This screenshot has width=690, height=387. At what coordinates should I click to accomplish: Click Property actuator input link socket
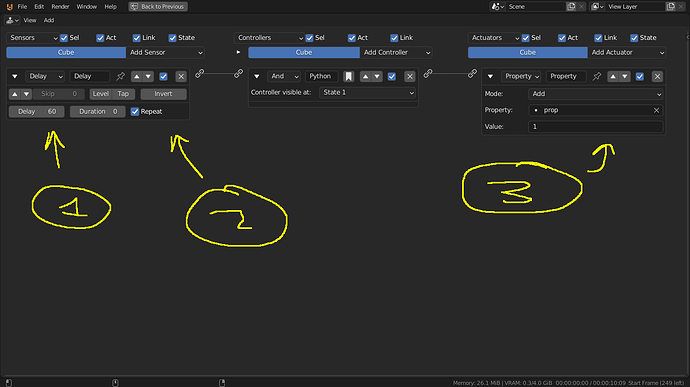472,73
